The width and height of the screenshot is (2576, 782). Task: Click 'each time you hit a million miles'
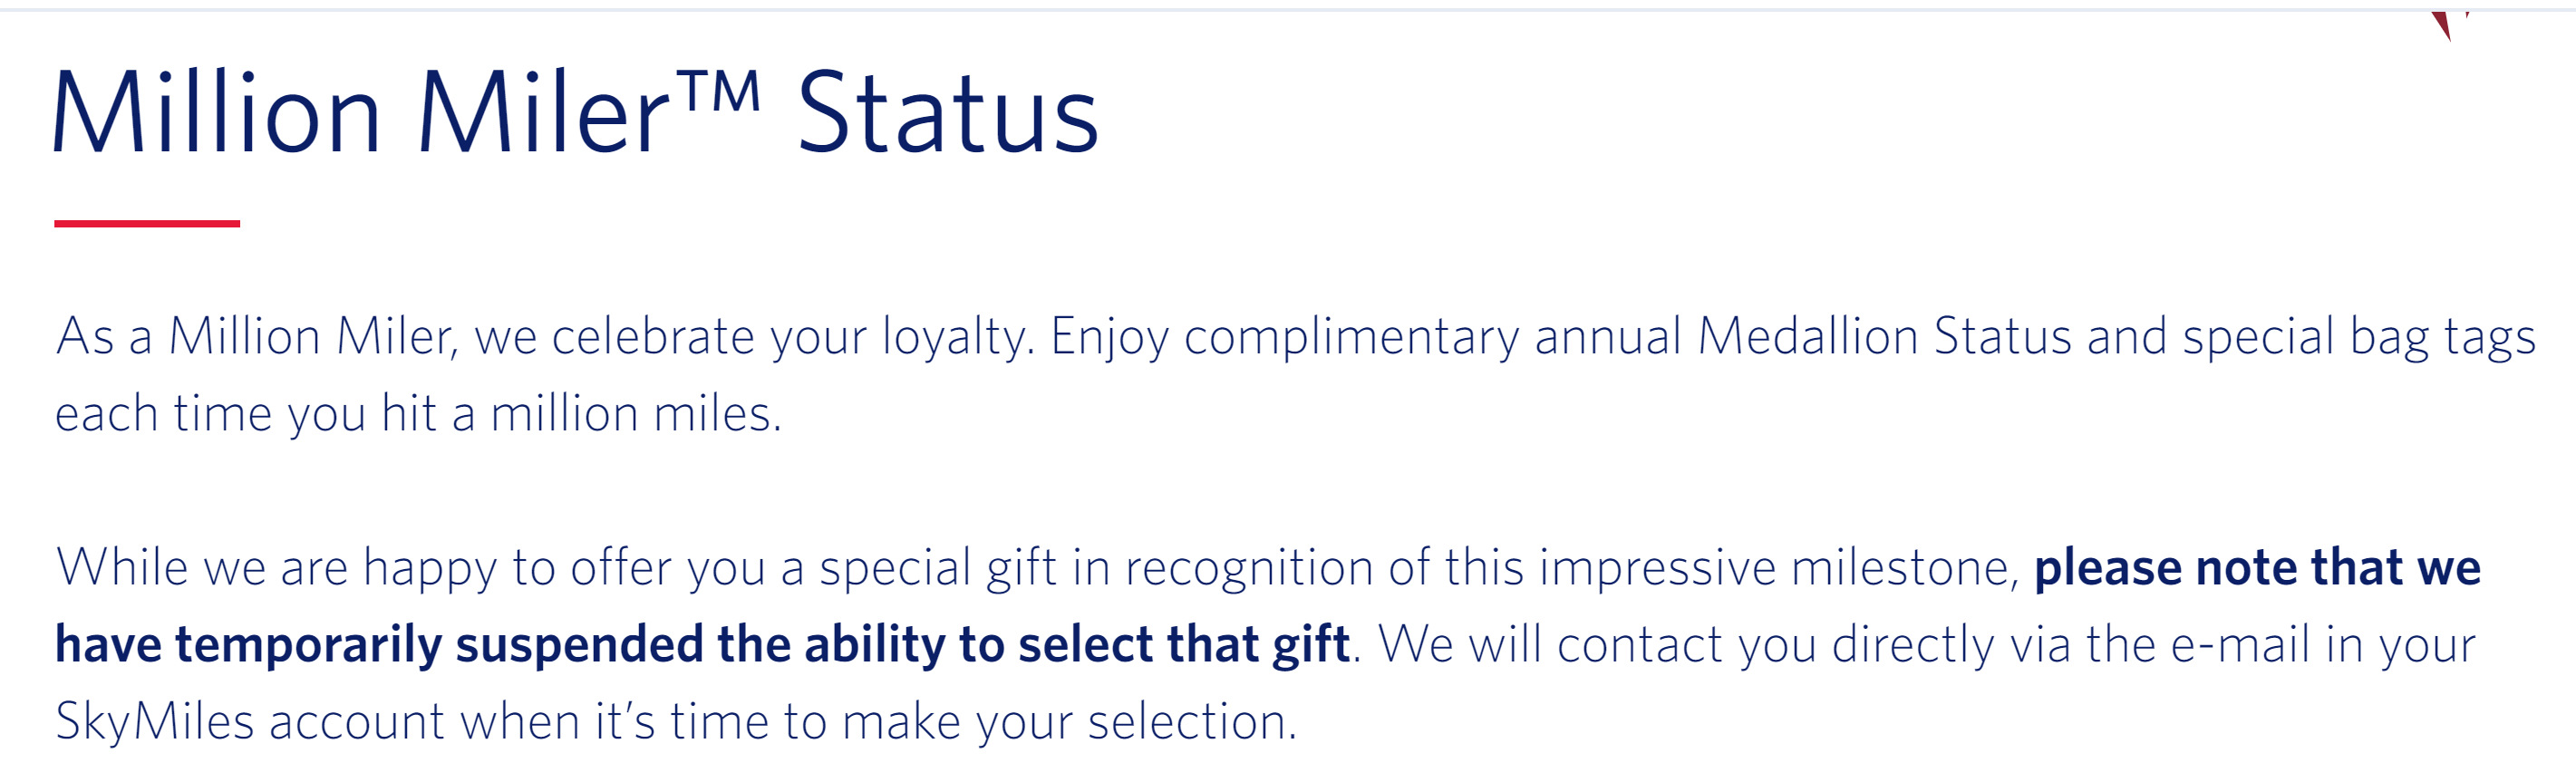[x=417, y=414]
